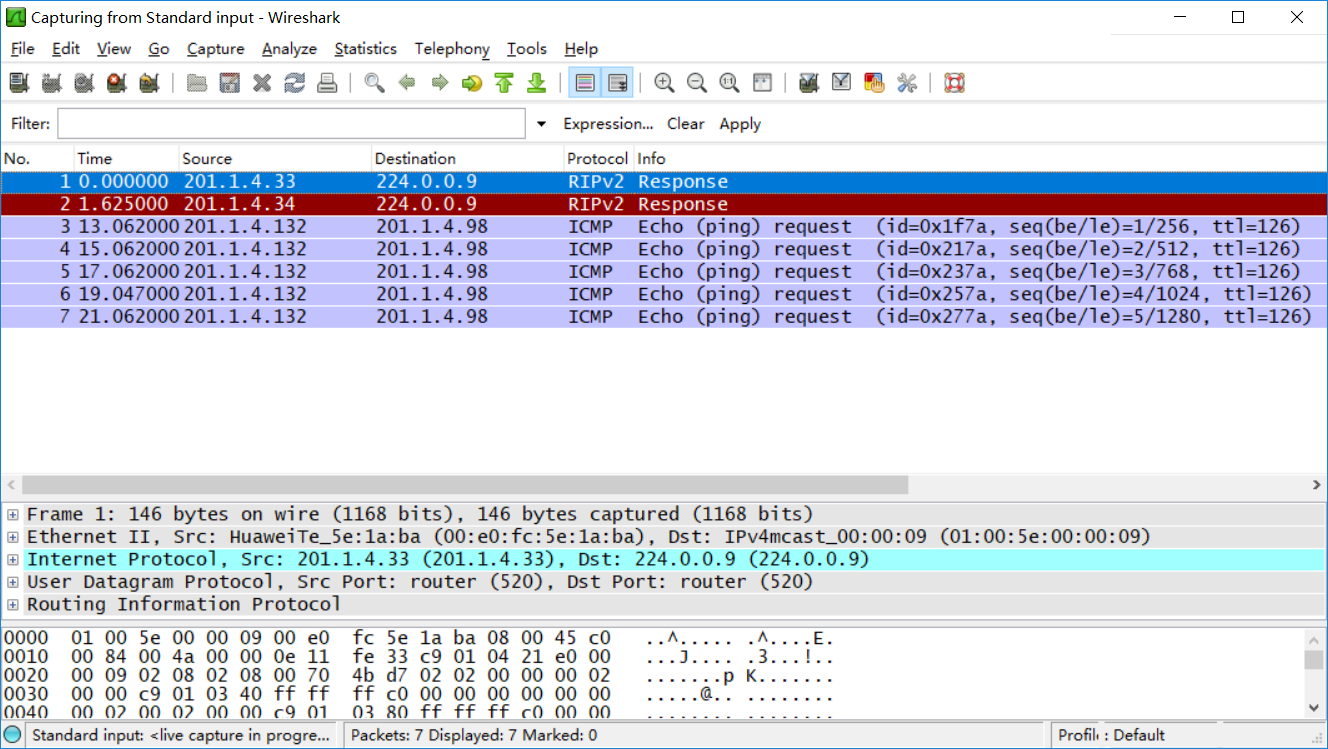Viewport: 1328px width, 749px height.
Task: Stop the running live capture
Action: [117, 83]
